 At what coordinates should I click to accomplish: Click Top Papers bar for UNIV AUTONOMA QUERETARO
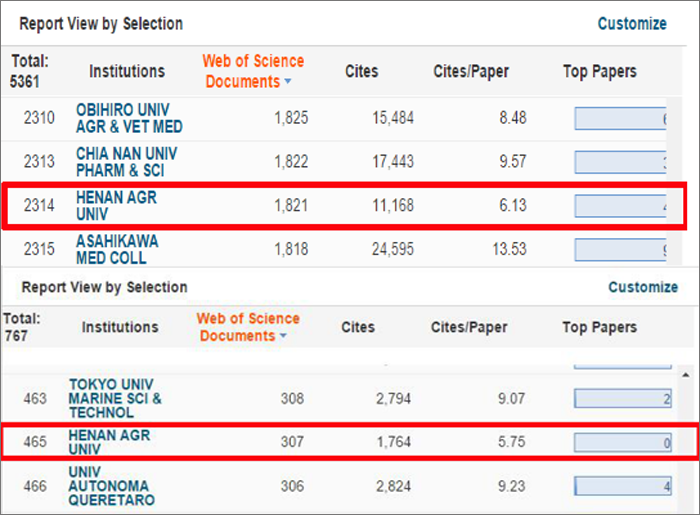tap(623, 486)
